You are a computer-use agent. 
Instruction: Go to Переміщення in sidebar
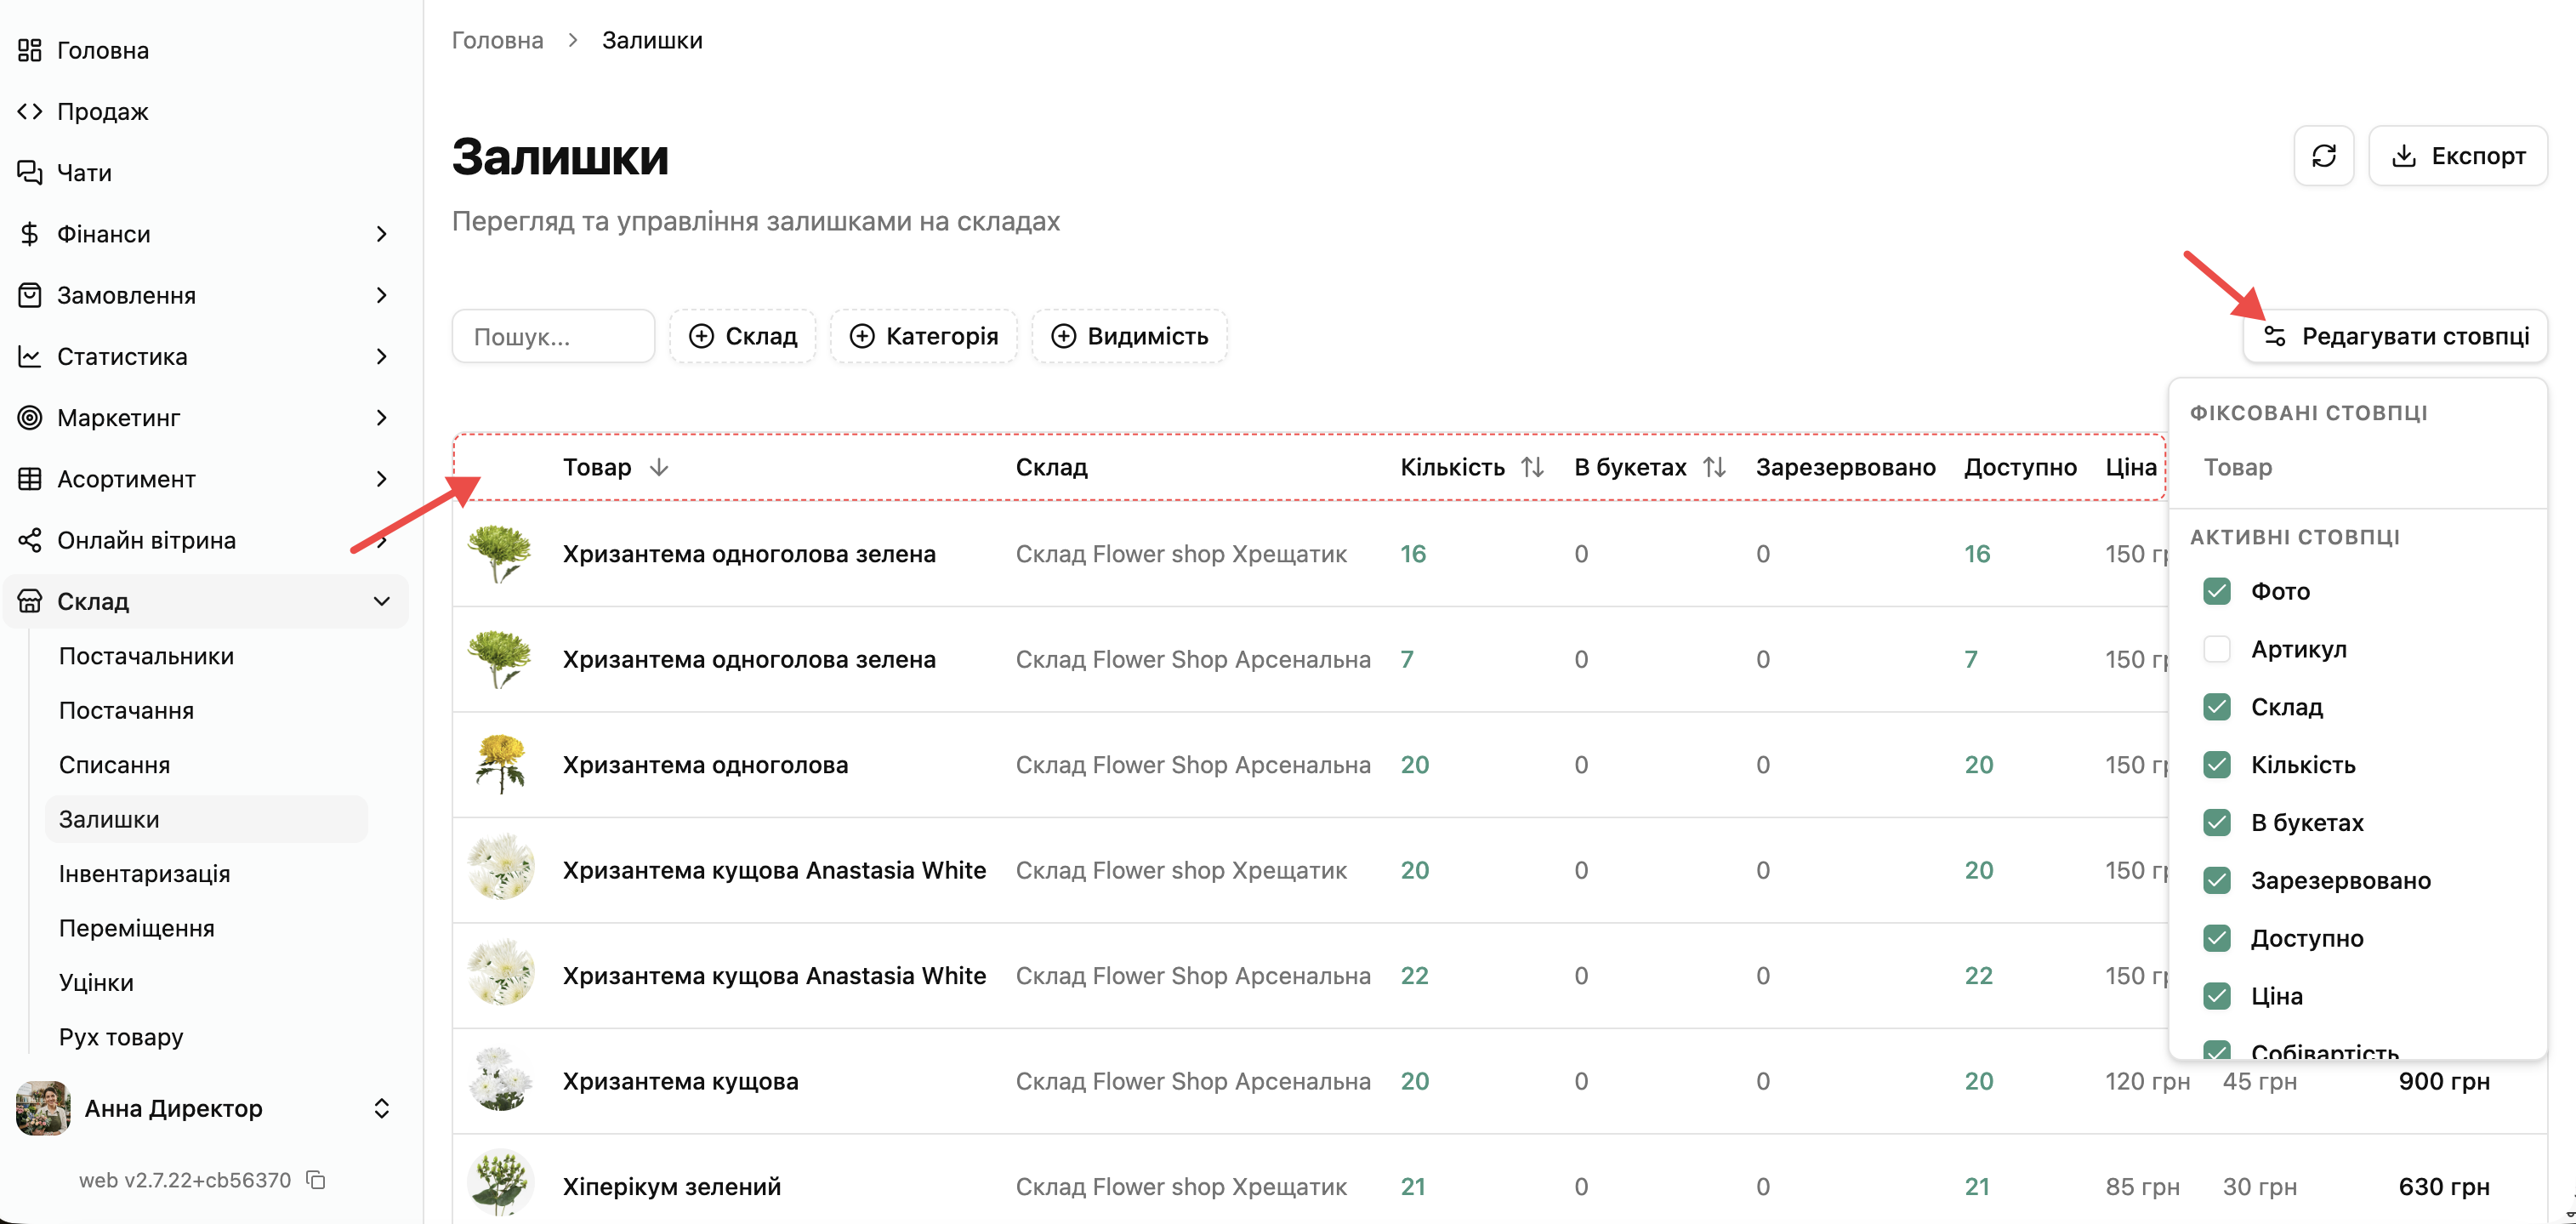pyautogui.click(x=136, y=928)
